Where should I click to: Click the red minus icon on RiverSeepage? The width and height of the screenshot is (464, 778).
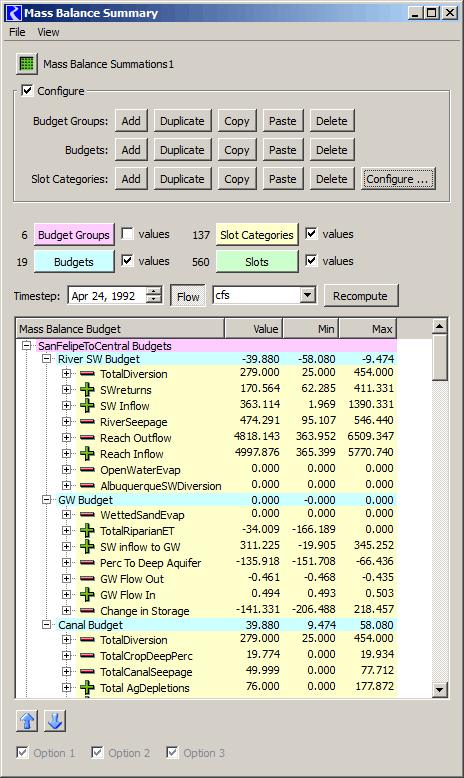(87, 422)
